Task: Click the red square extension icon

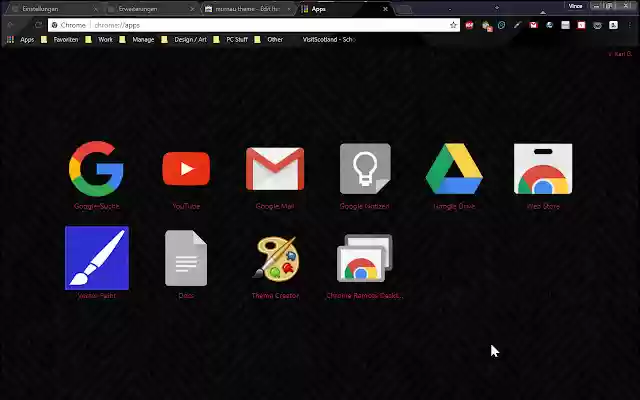Action: [581, 25]
